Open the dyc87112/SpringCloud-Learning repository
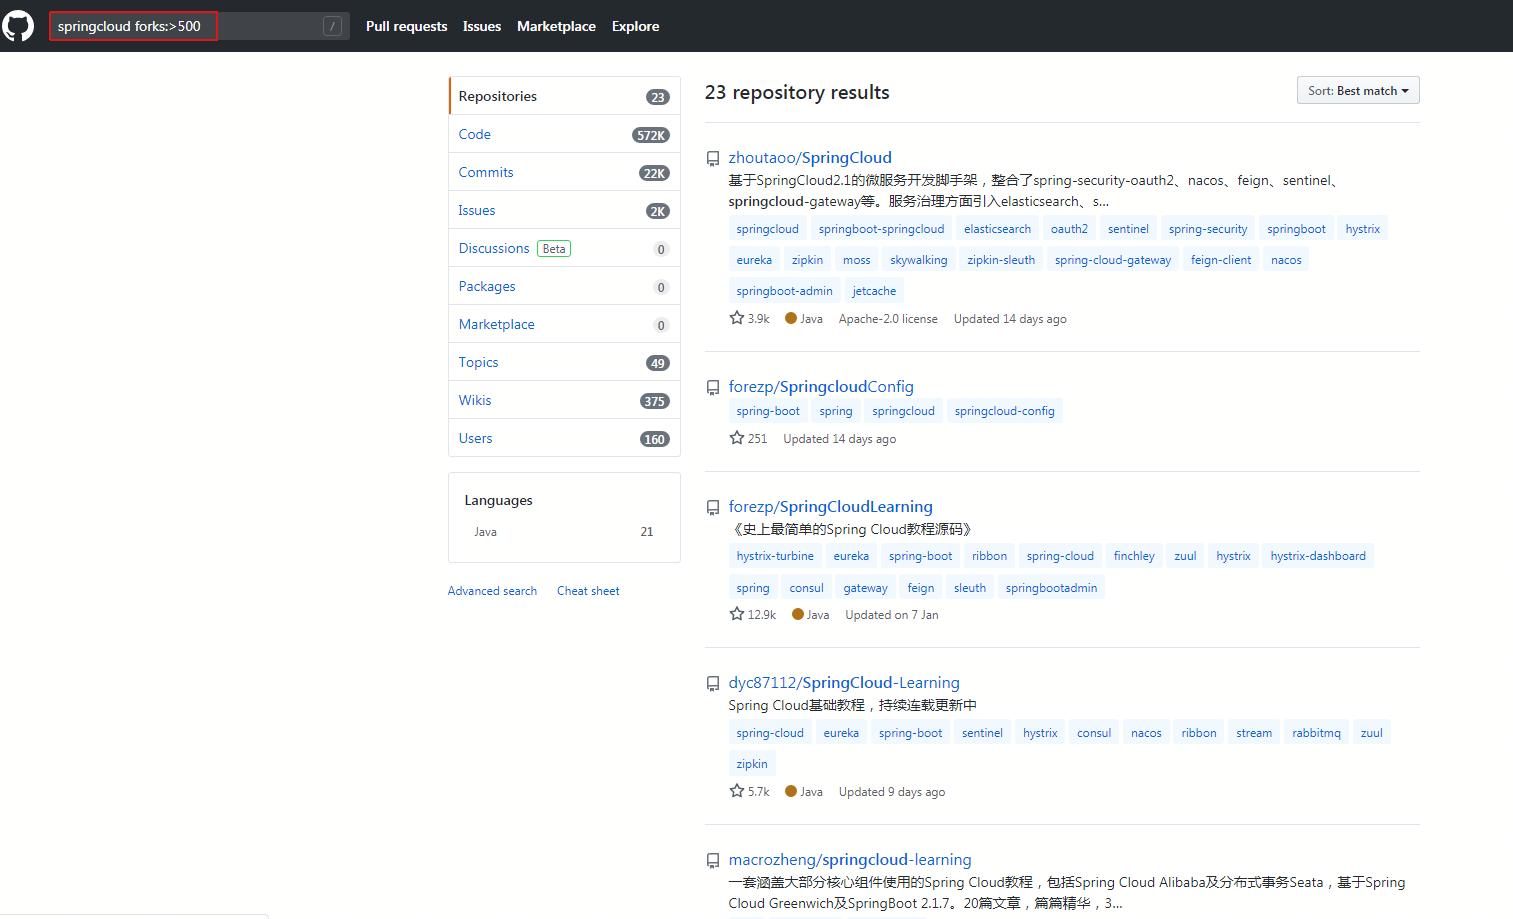 (x=844, y=682)
